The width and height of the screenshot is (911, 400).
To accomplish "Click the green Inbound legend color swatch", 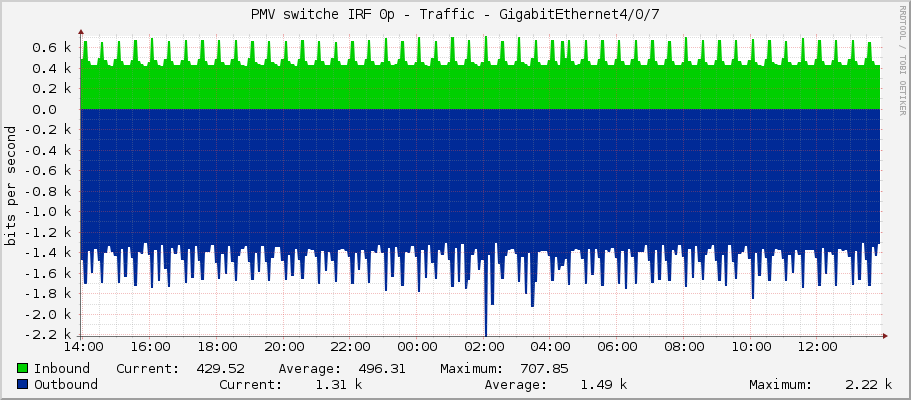I will [x=23, y=369].
